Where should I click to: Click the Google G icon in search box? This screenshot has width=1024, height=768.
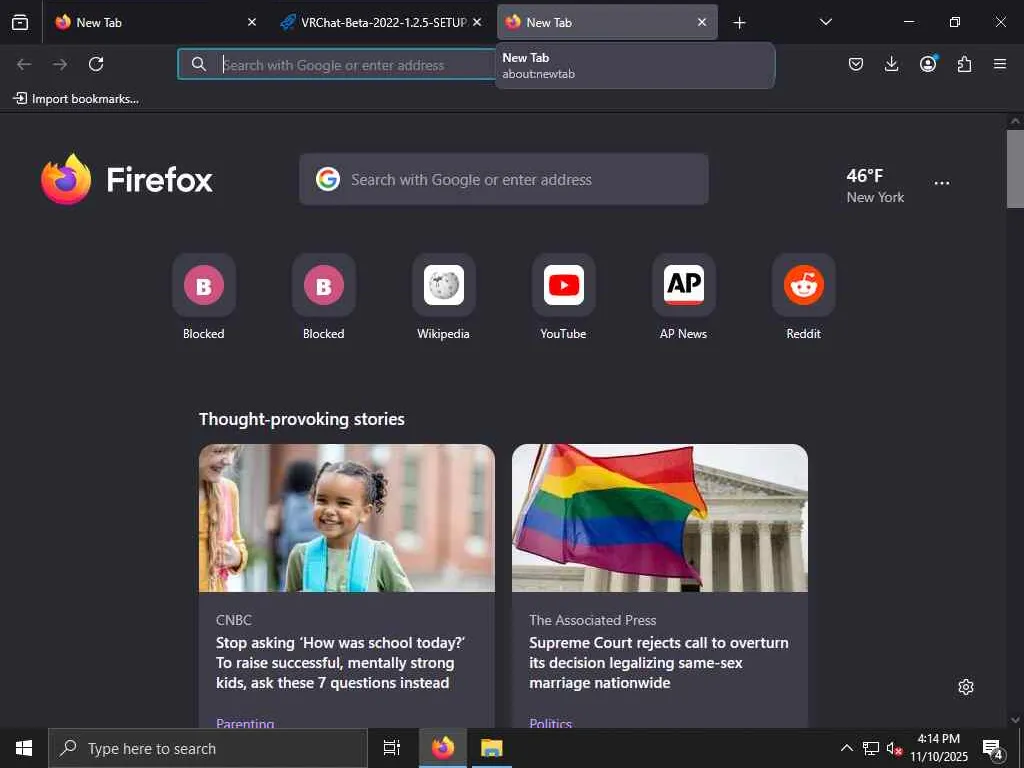tap(328, 179)
